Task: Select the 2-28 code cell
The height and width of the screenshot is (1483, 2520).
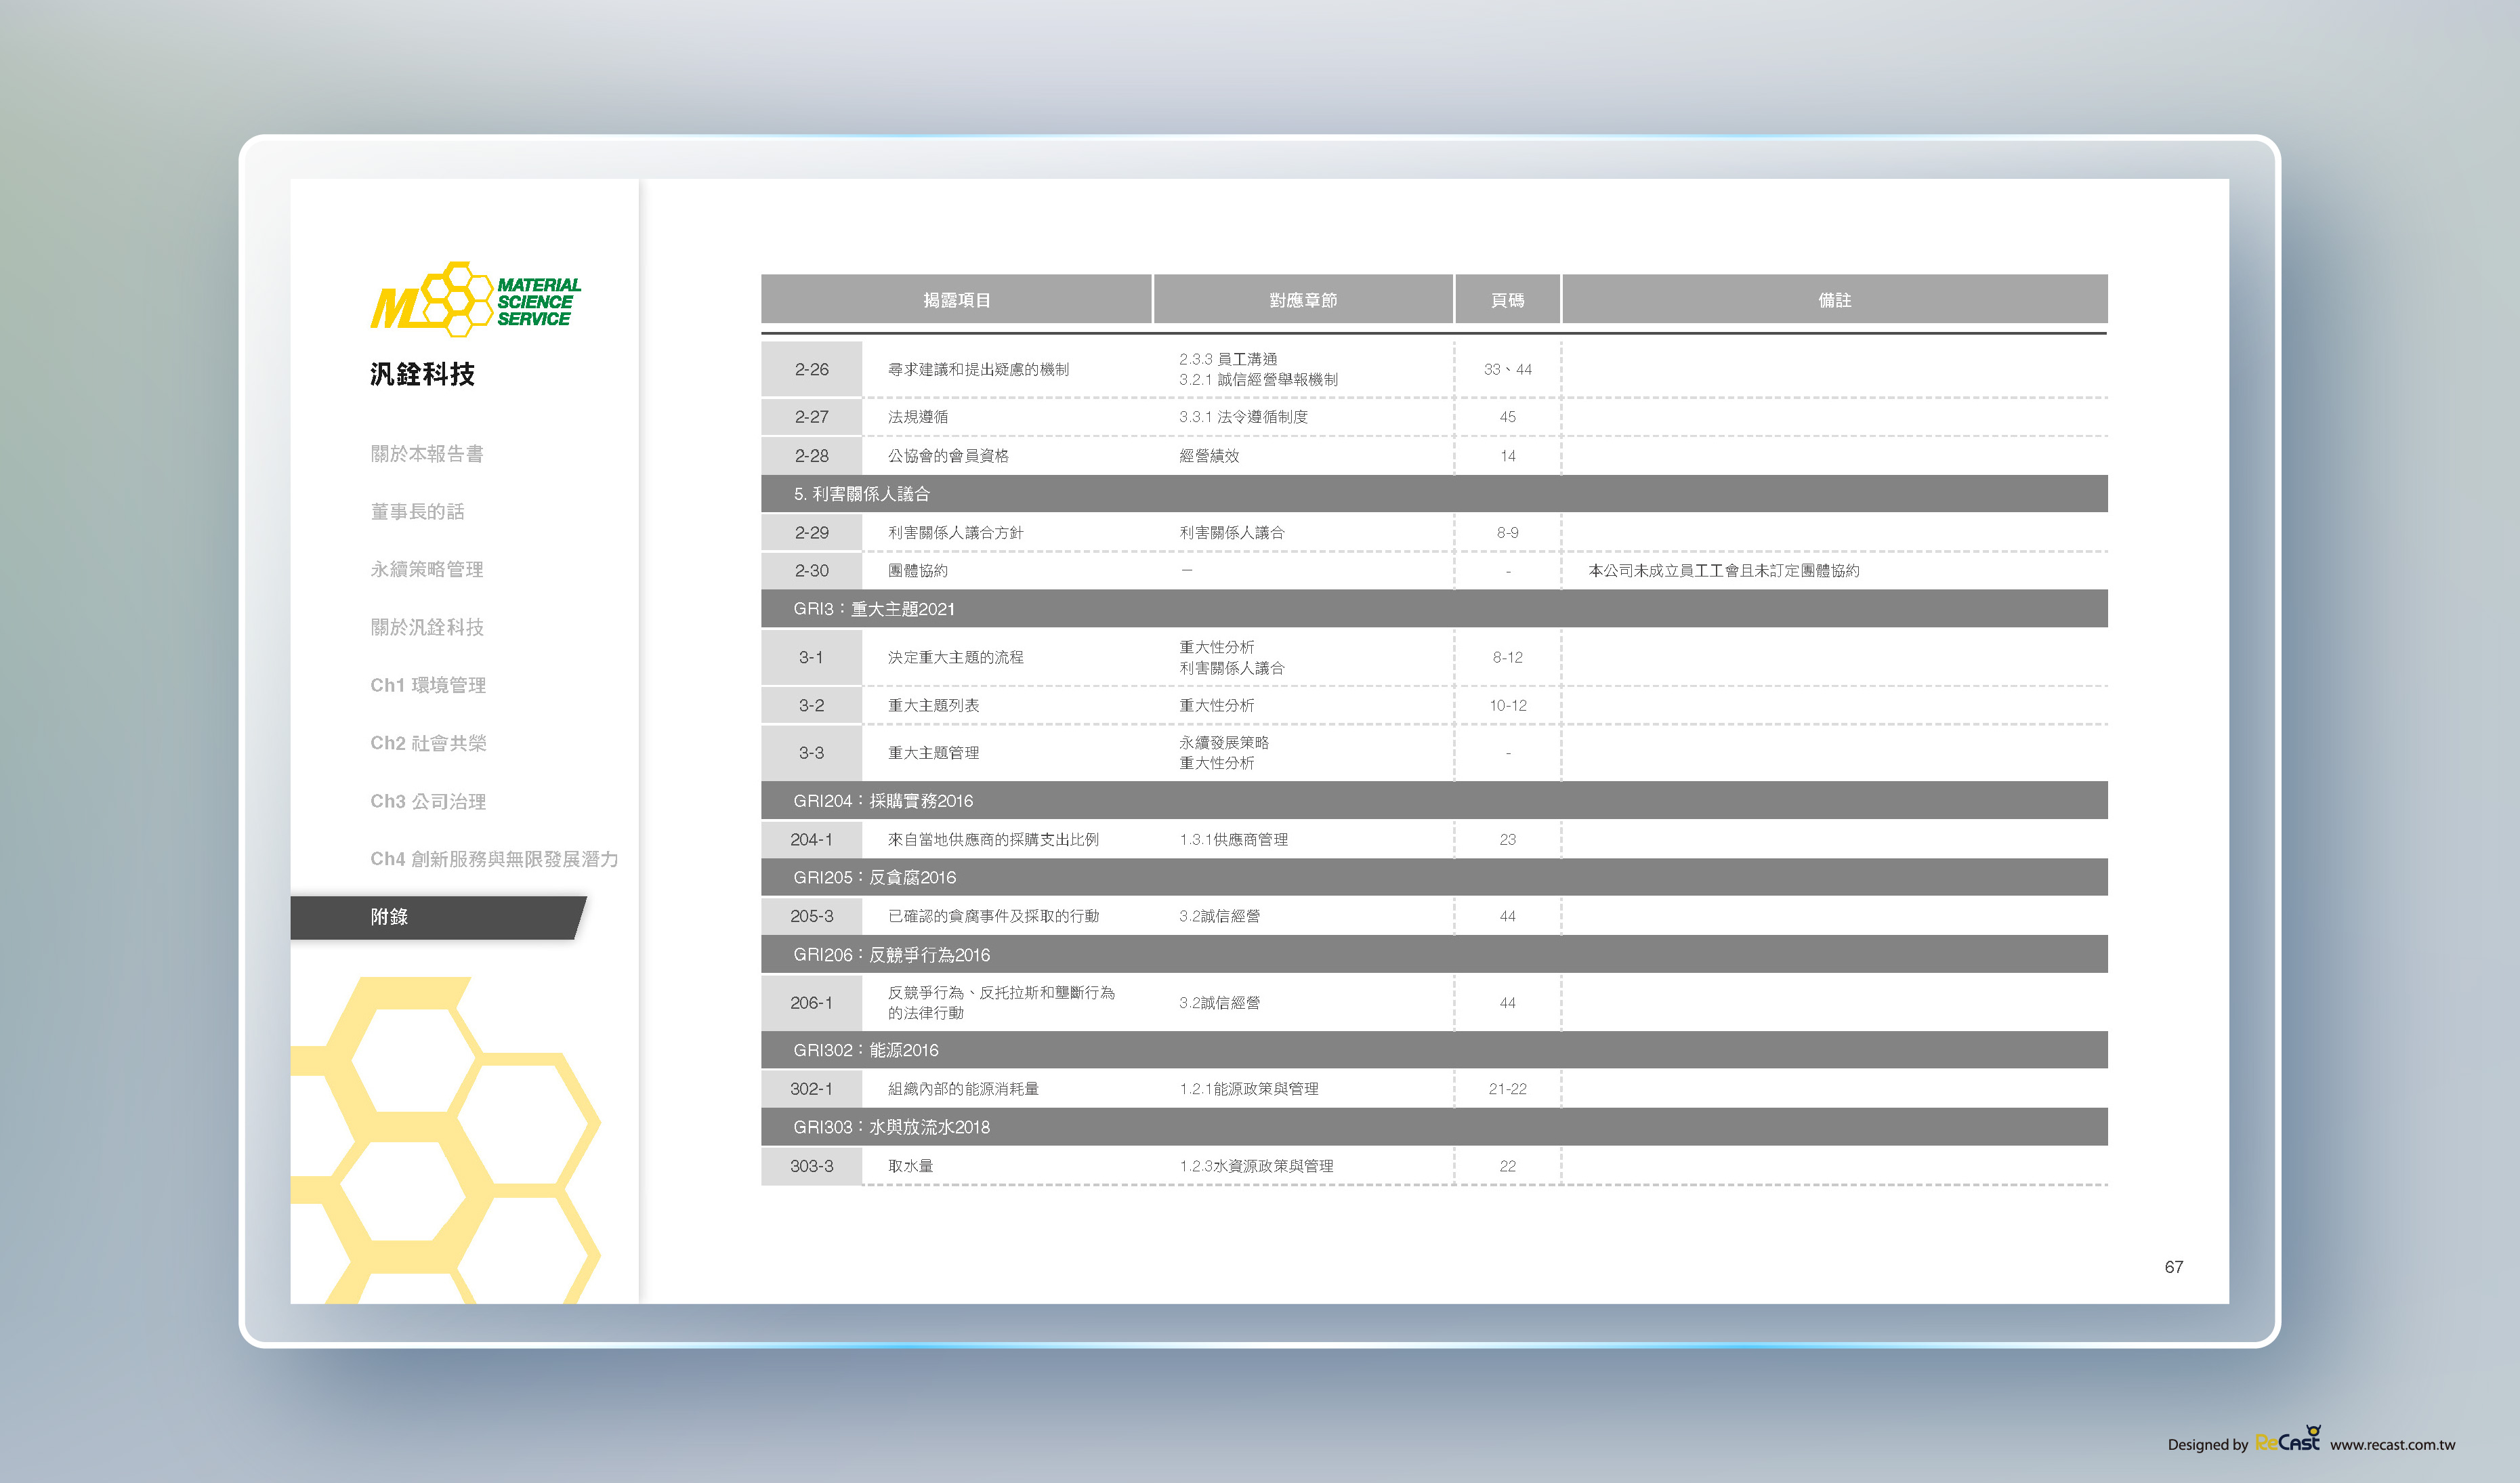Action: [x=811, y=456]
